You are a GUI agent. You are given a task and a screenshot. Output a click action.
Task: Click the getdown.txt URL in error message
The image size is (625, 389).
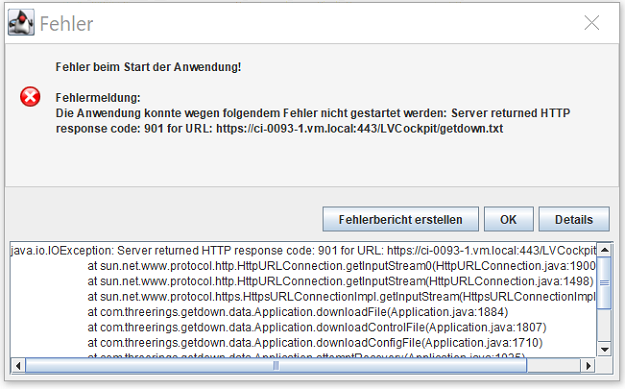tap(360, 129)
